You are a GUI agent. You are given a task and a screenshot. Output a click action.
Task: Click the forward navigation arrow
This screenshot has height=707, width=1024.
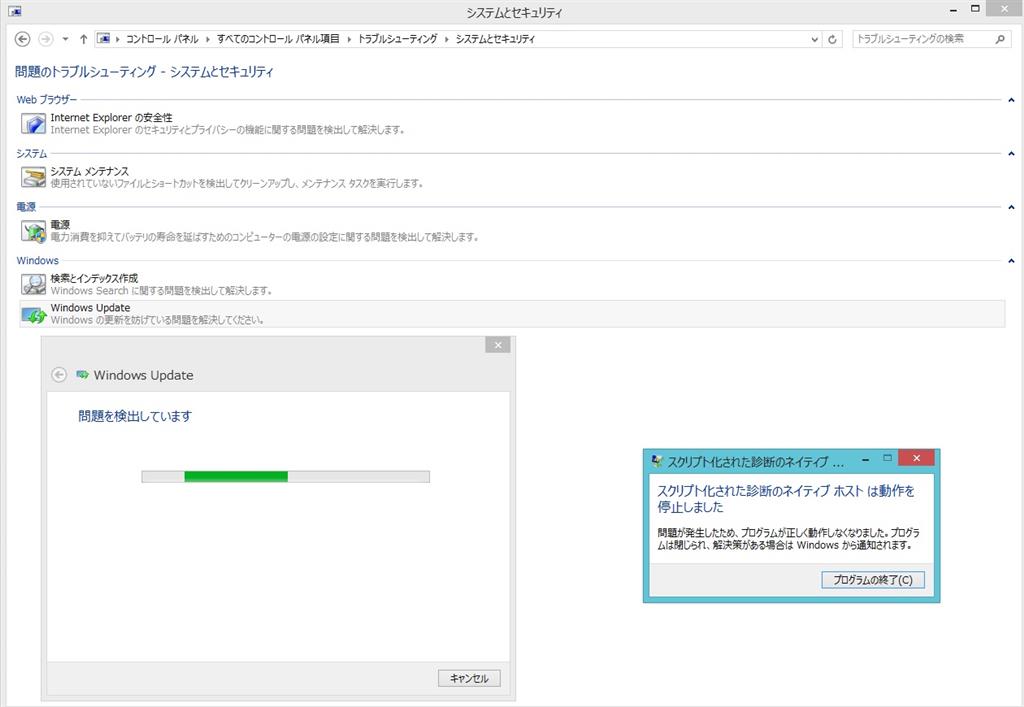(46, 39)
